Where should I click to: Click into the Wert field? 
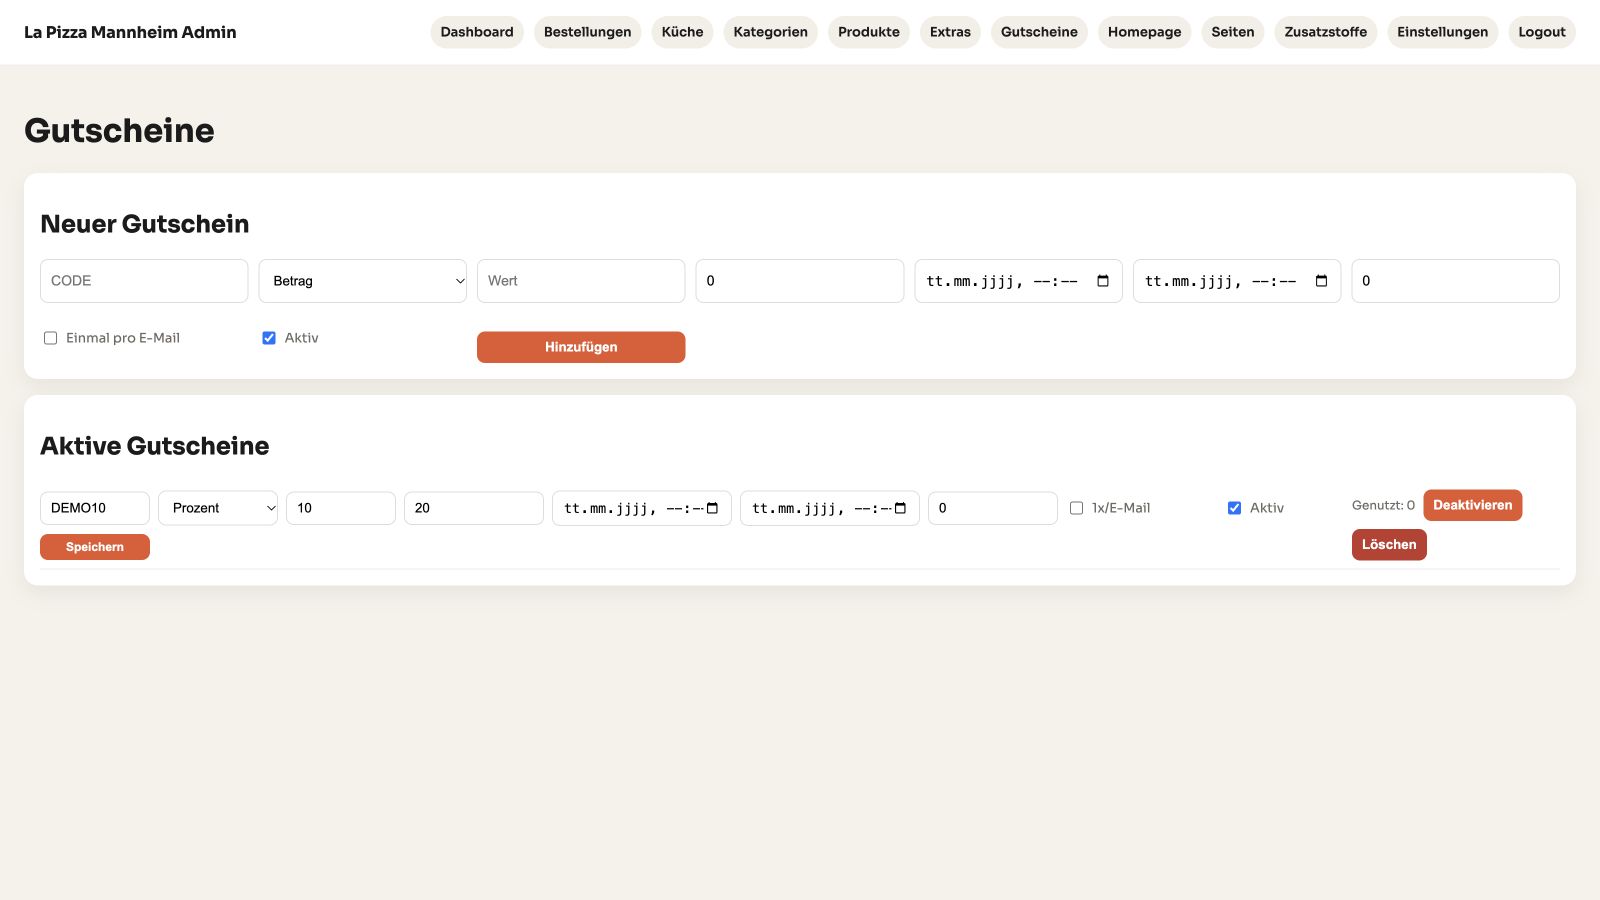click(581, 281)
